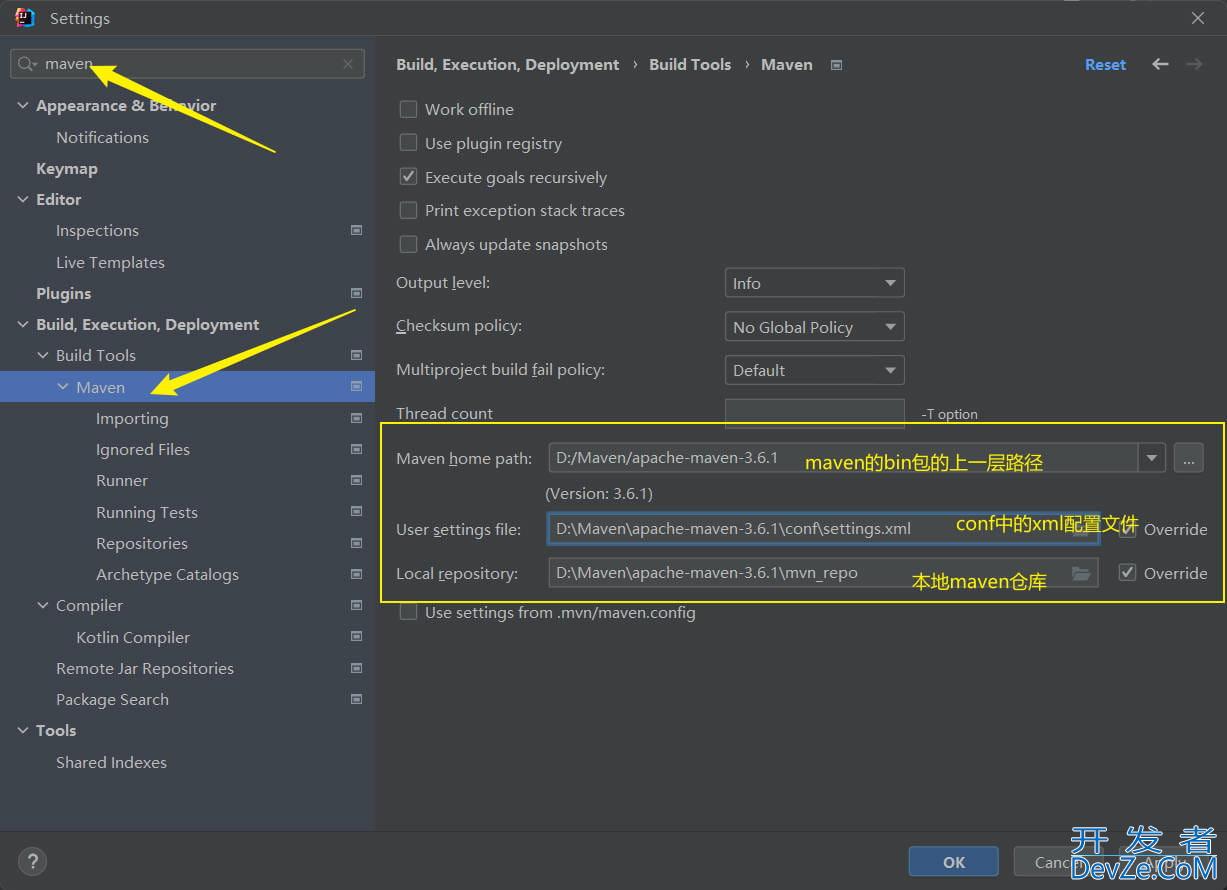Select Package Search settings

tap(112, 699)
